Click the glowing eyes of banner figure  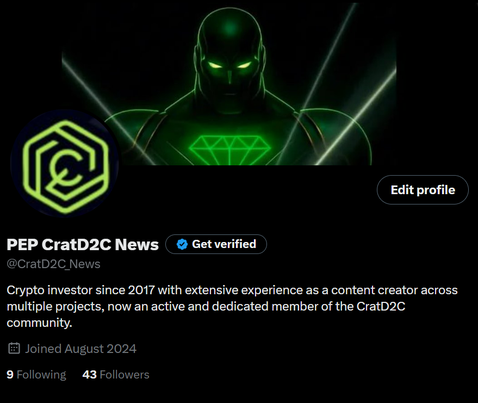click(229, 65)
